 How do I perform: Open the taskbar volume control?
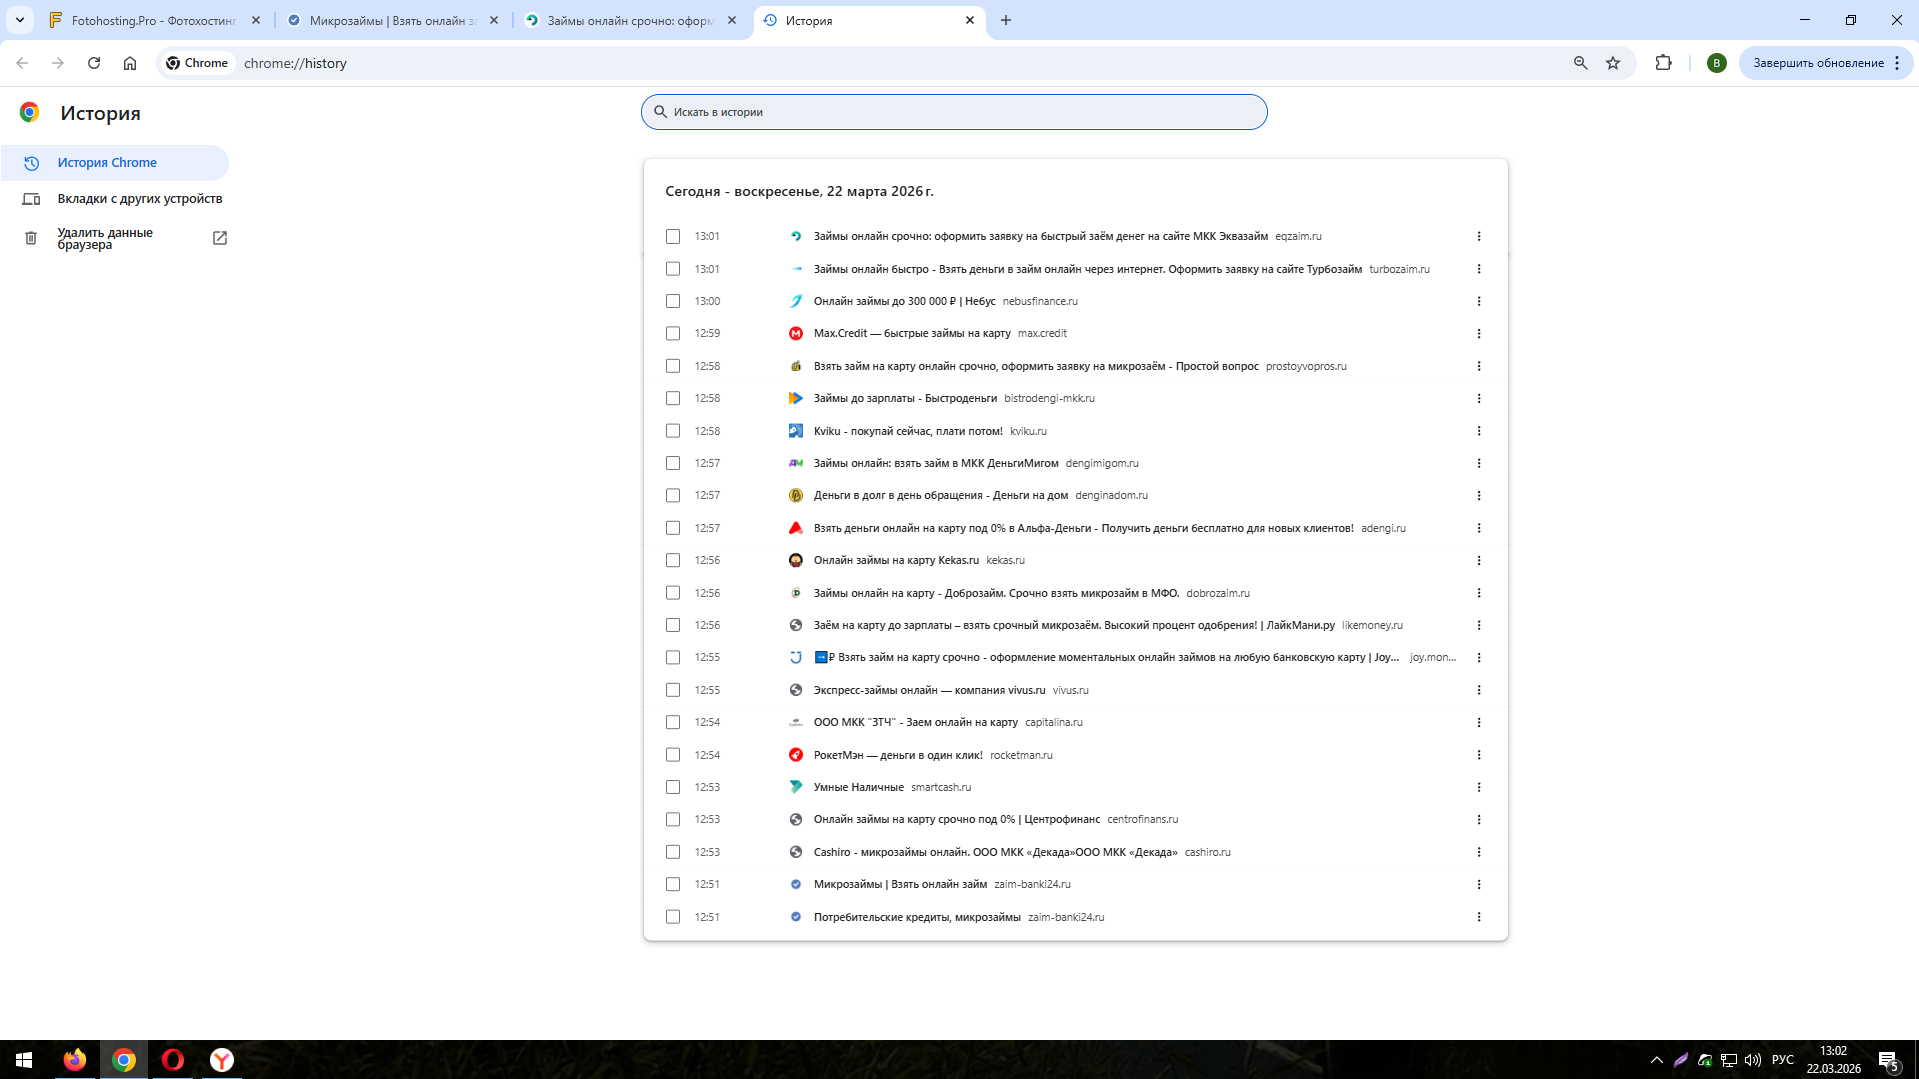coord(1753,1060)
